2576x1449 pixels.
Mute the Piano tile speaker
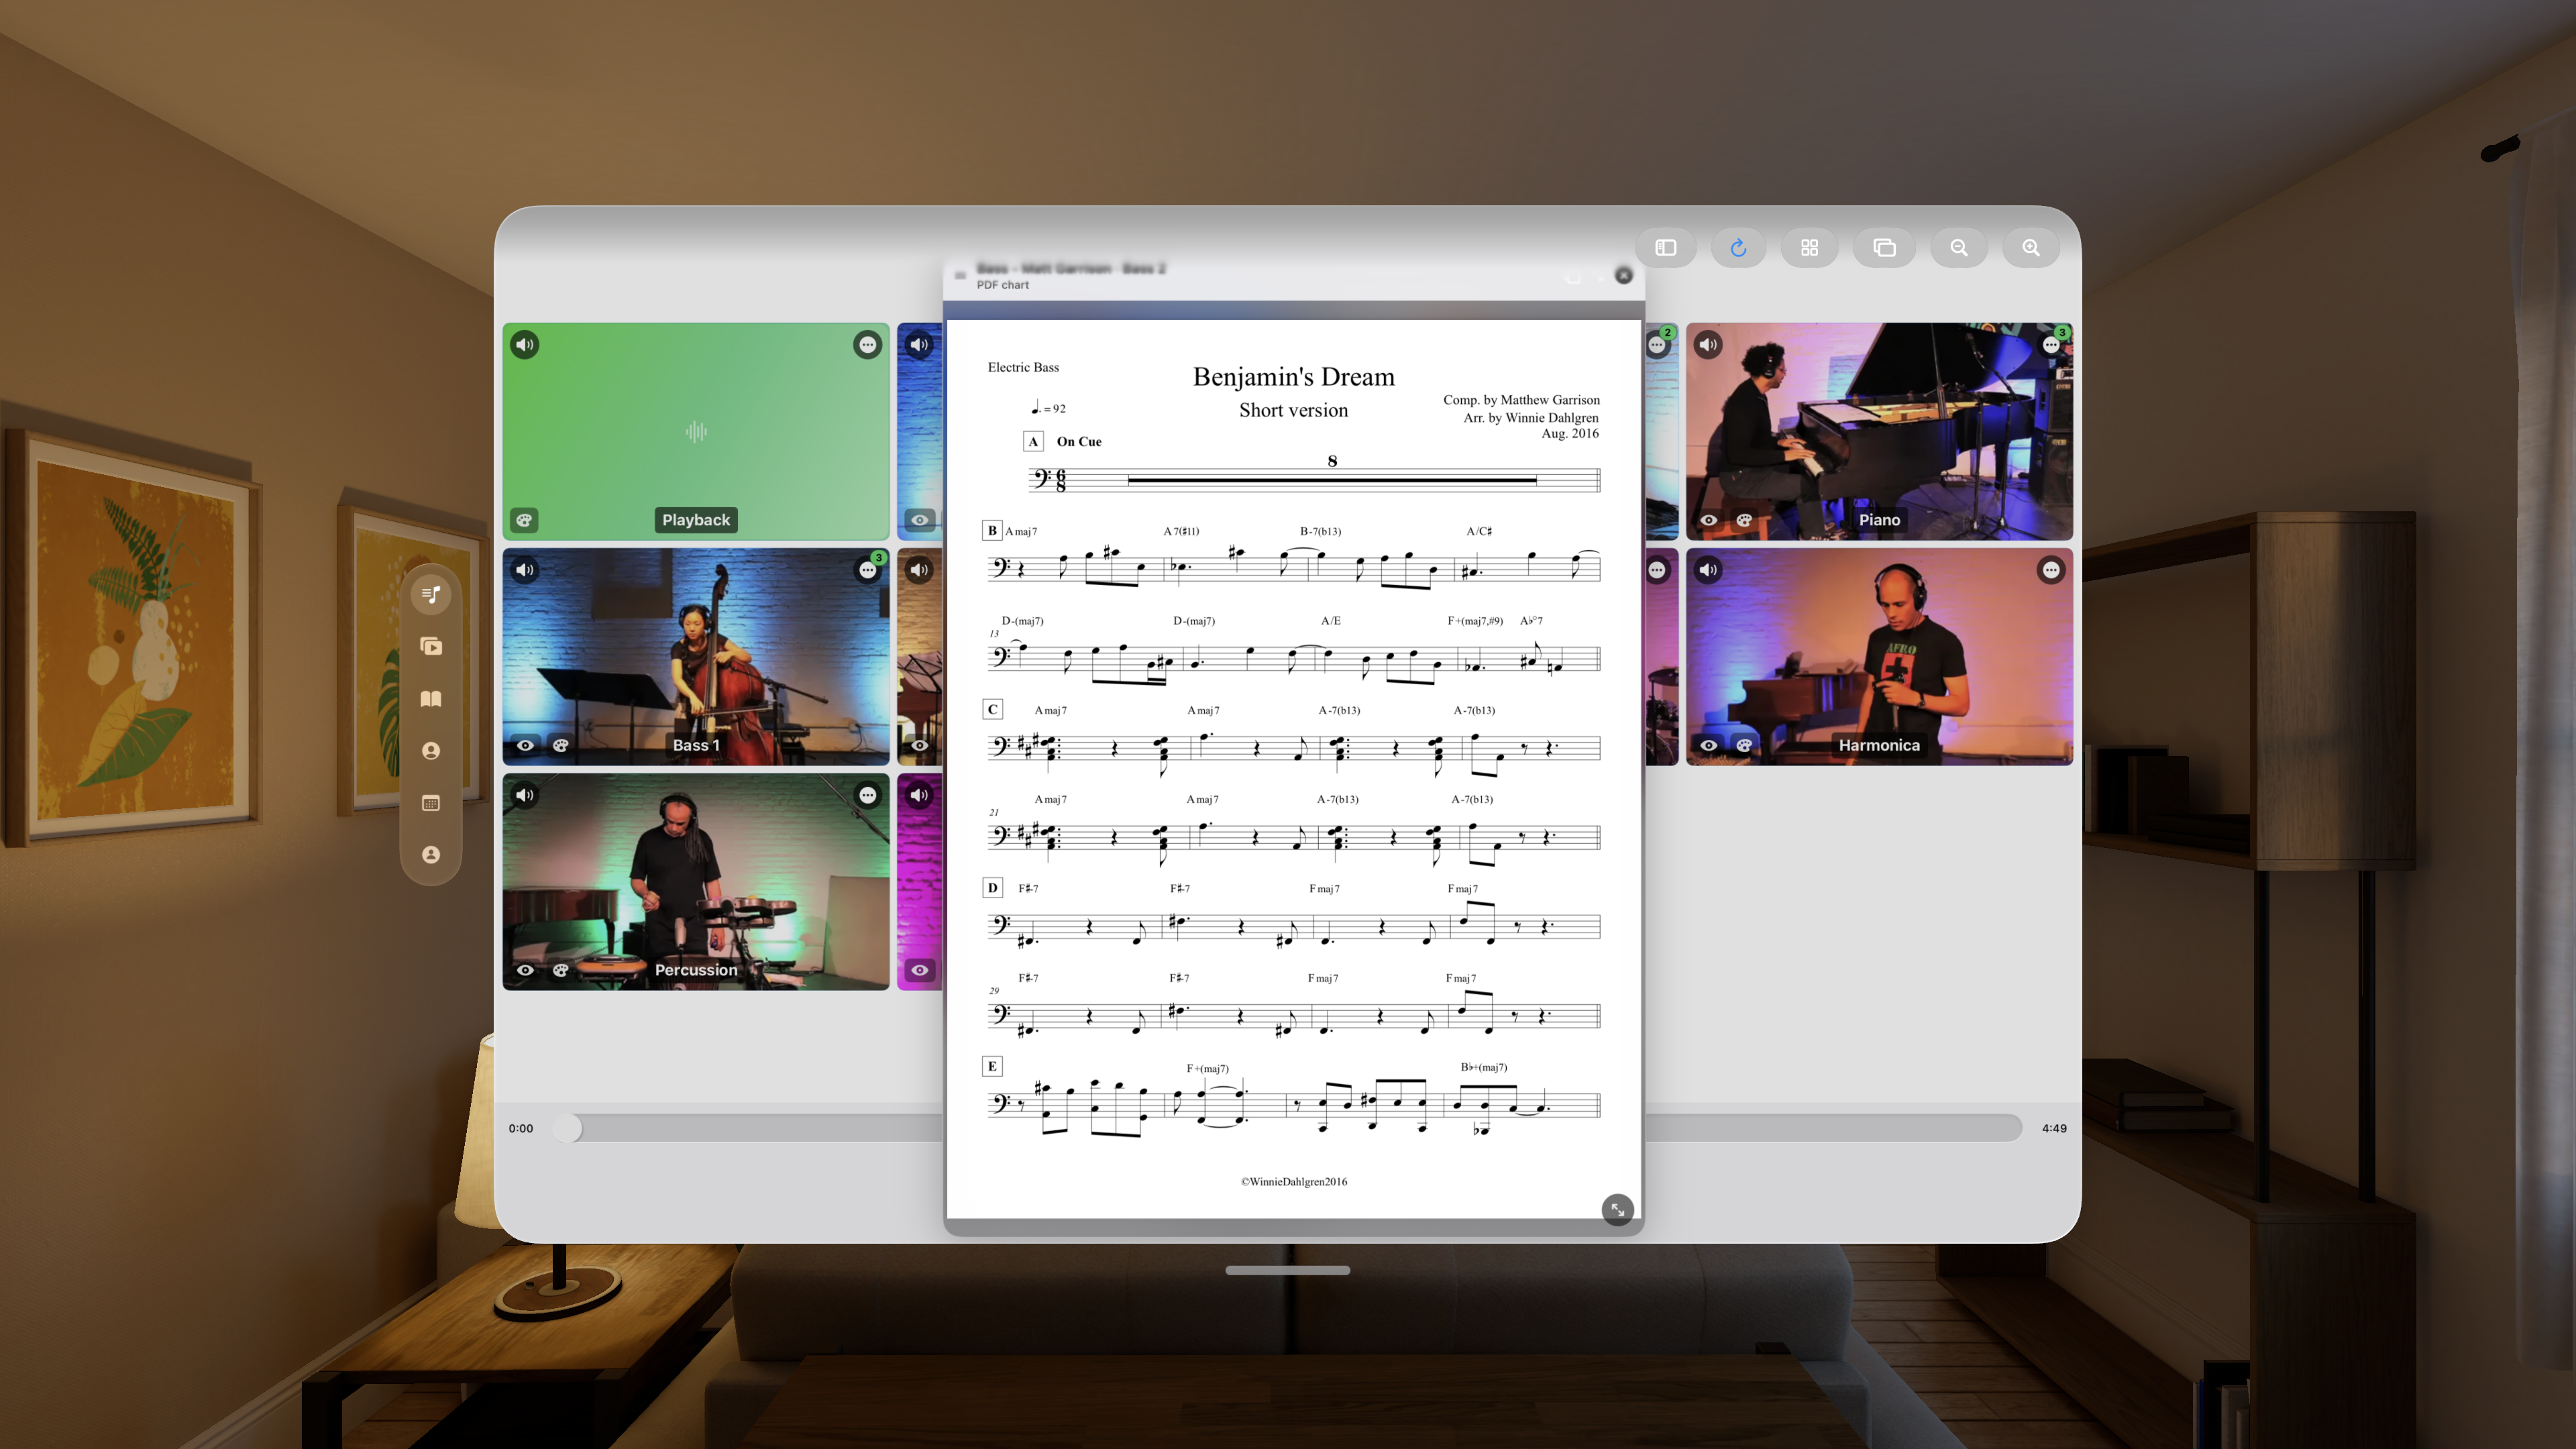coord(1708,345)
